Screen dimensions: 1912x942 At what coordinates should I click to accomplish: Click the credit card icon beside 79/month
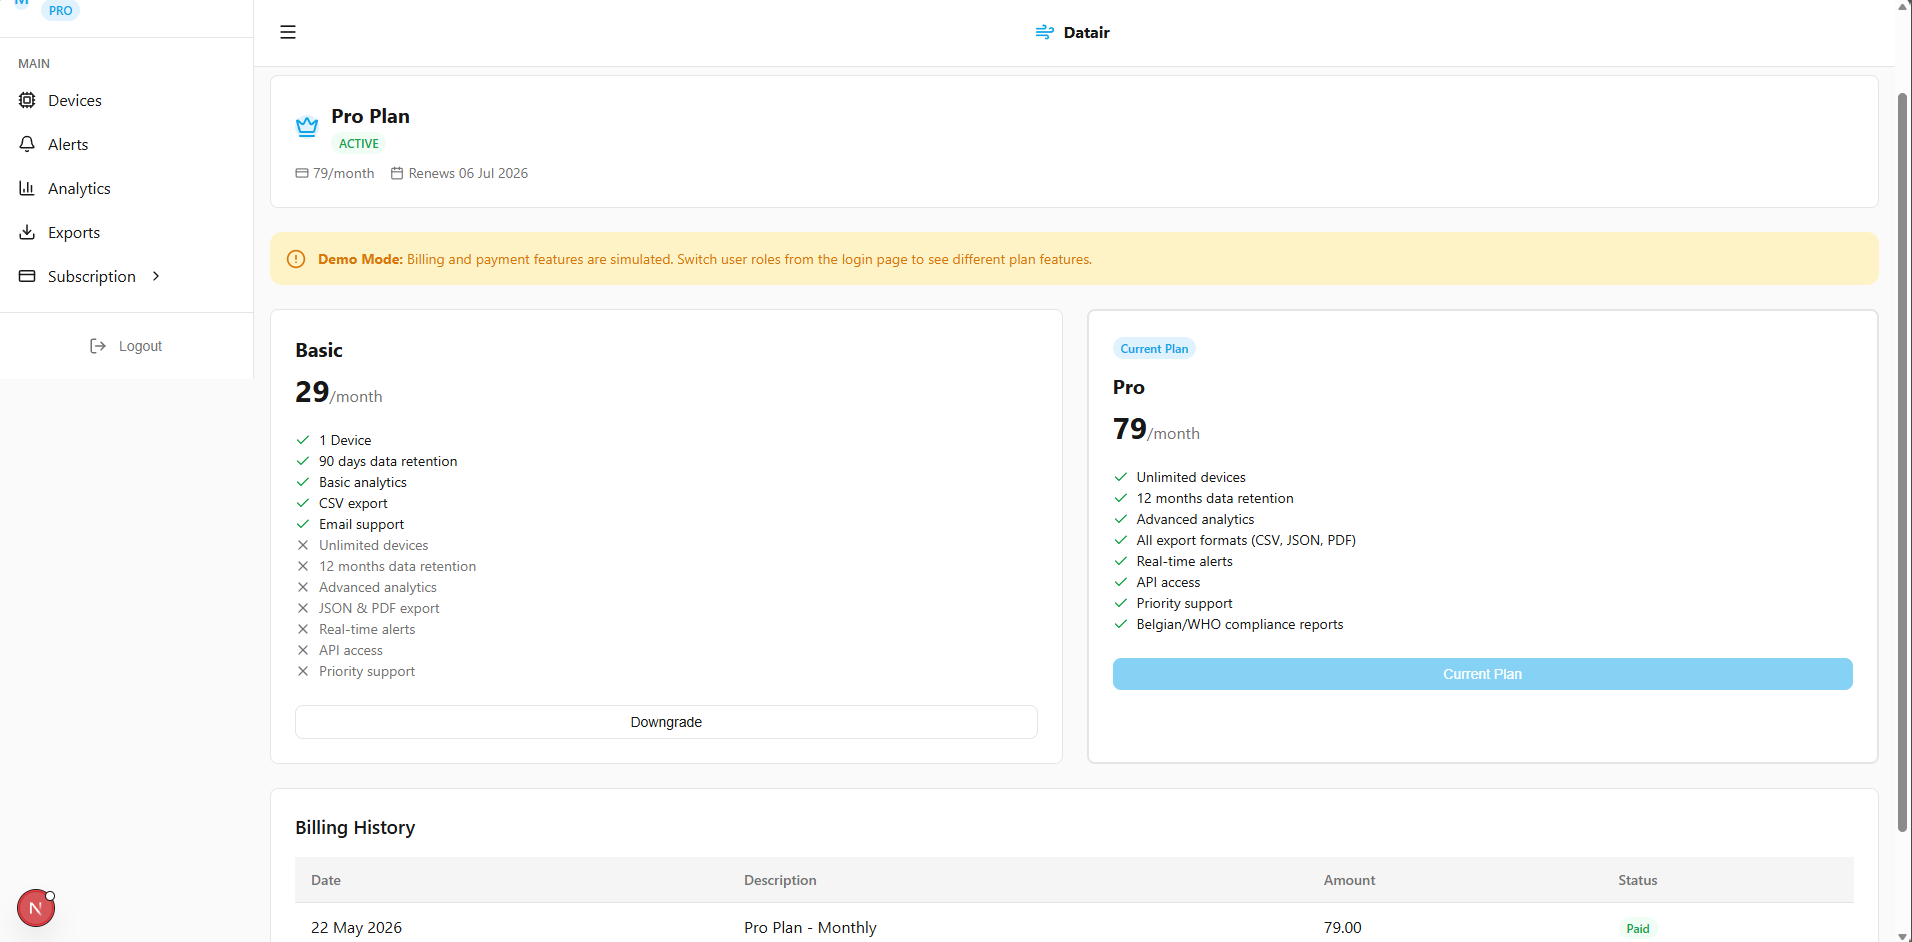(302, 173)
